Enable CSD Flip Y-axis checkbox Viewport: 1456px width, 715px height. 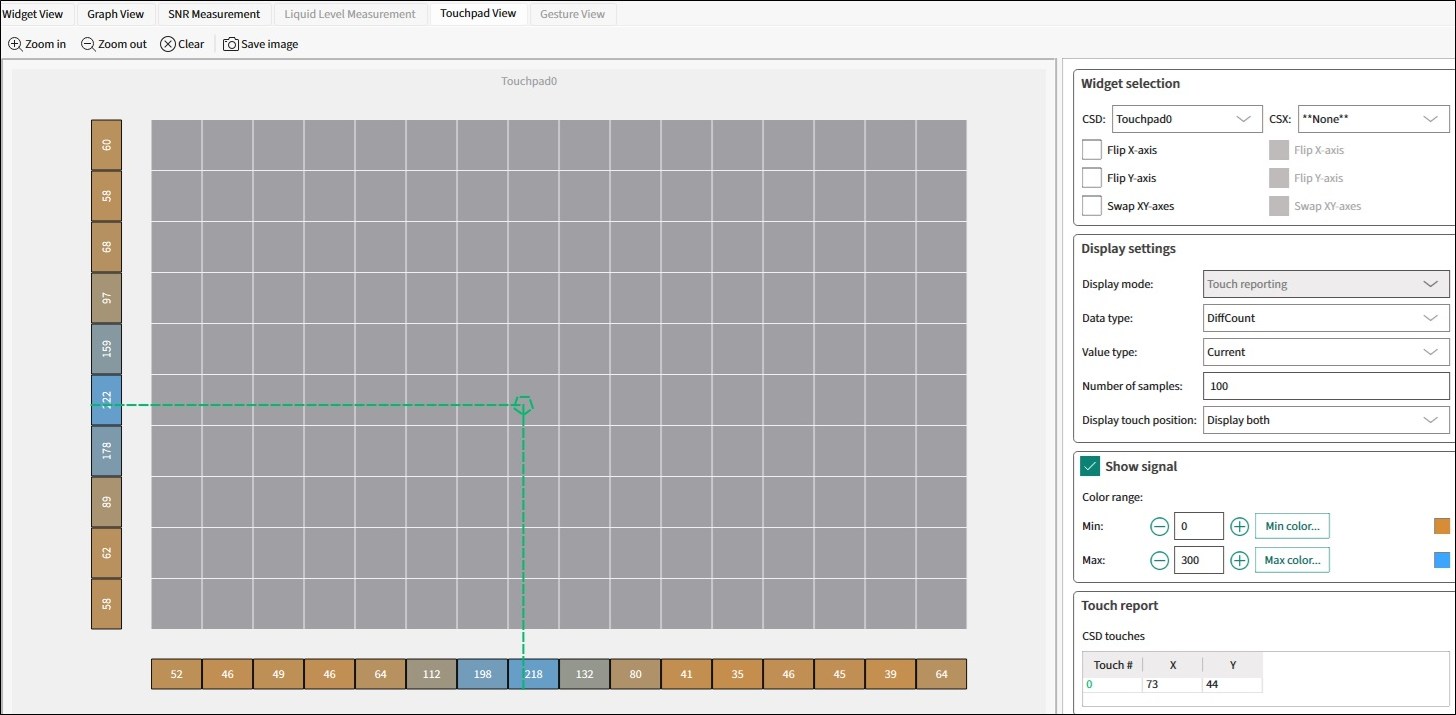(x=1092, y=178)
